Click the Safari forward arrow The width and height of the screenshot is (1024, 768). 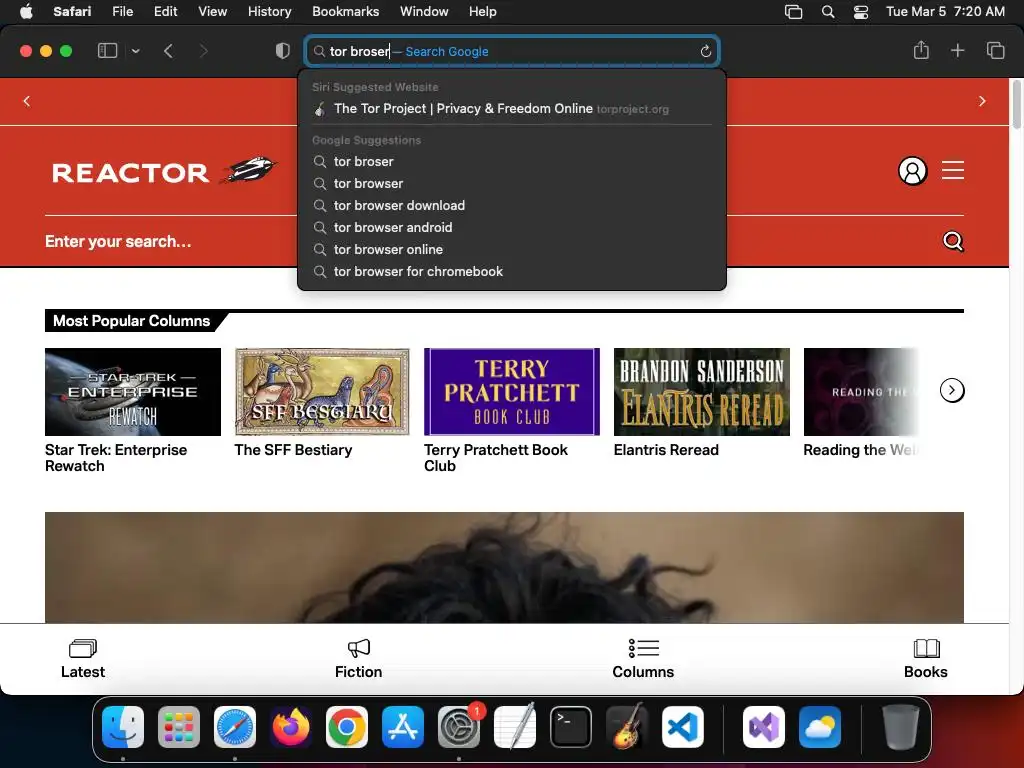click(x=203, y=51)
